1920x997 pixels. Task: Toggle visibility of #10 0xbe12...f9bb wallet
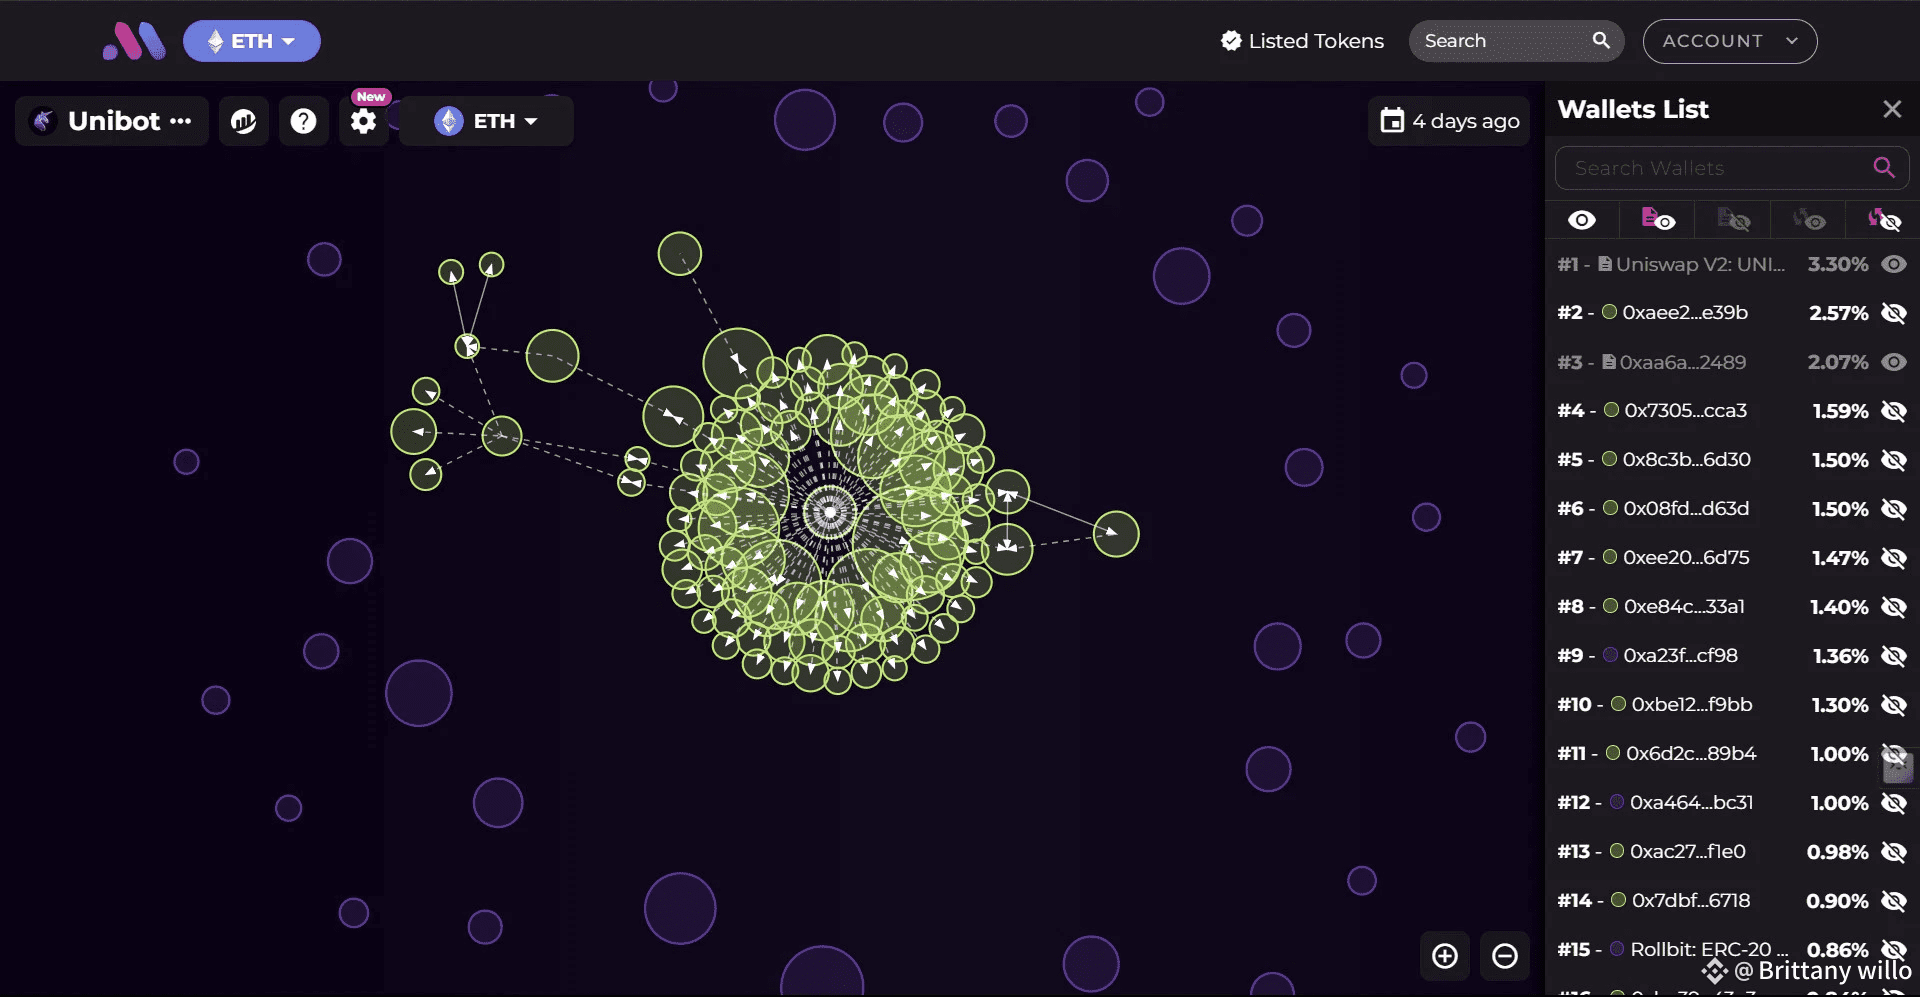(1894, 705)
